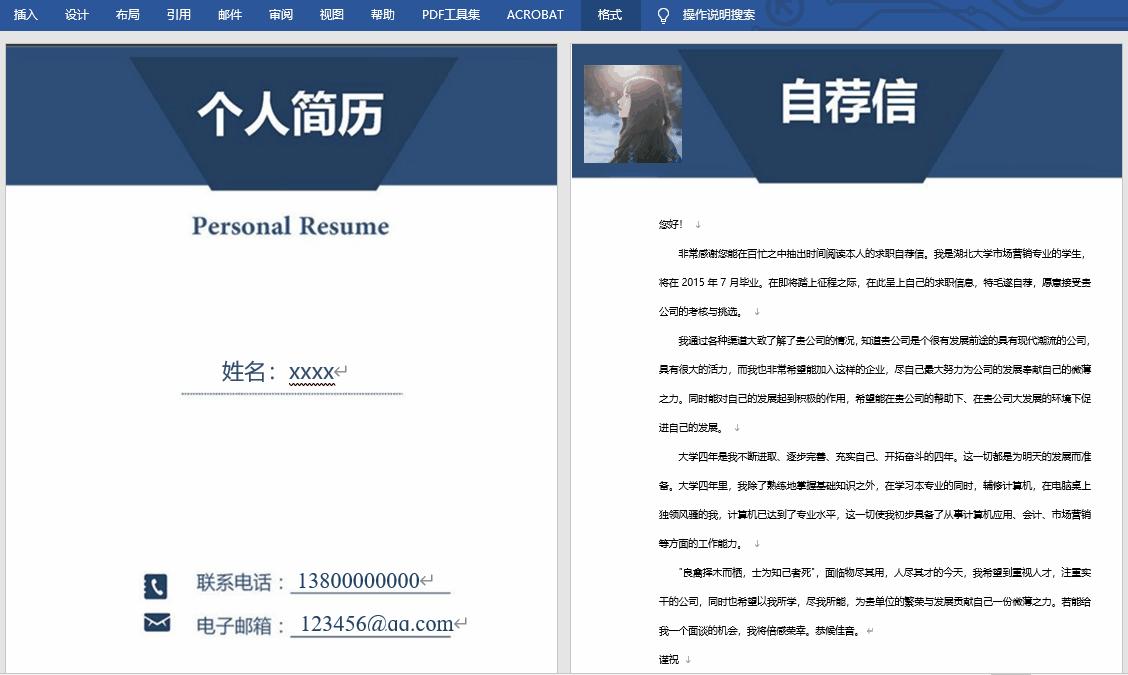
Task: Select the 布局 ribbon tab
Action: 127,15
